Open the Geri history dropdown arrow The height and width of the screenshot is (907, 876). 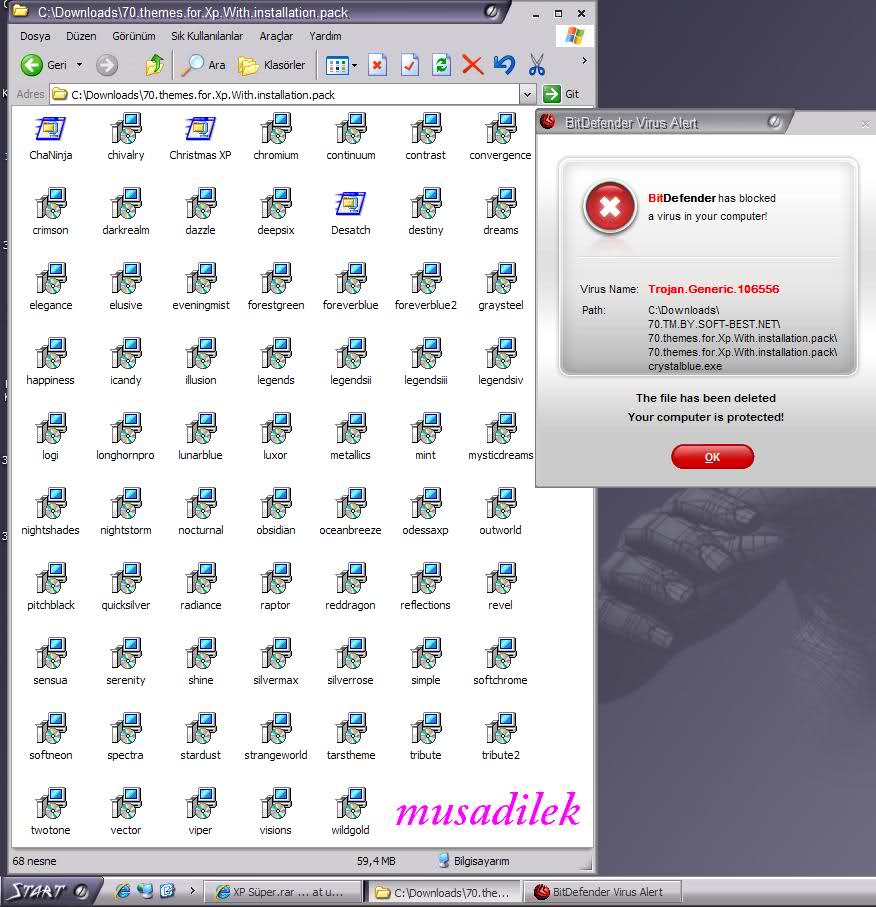[79, 65]
